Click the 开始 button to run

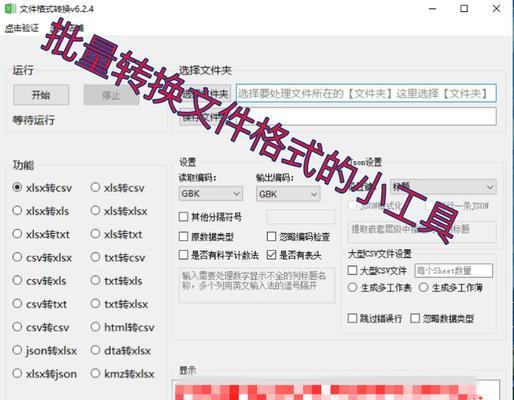pyautogui.click(x=41, y=95)
